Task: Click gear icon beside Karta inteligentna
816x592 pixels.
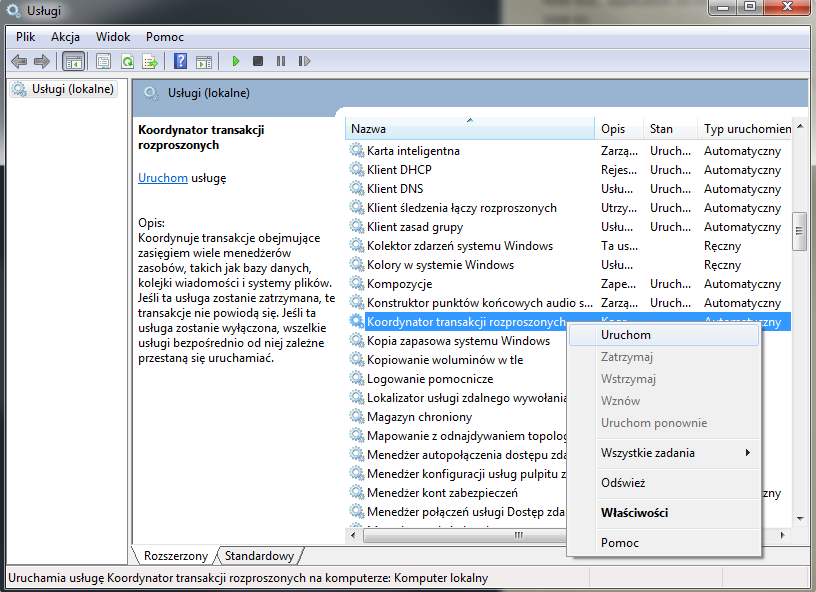Action: [x=356, y=151]
